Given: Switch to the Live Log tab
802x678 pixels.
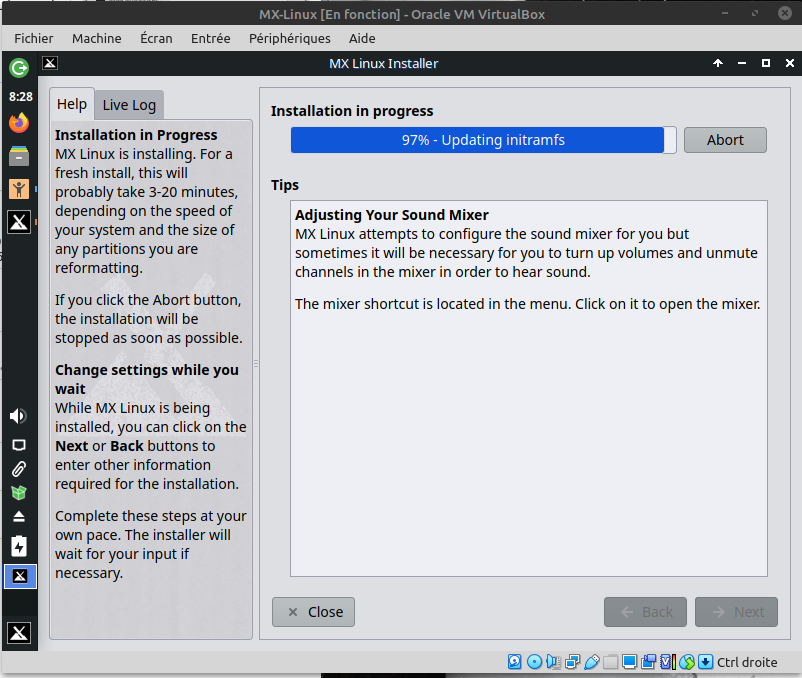Looking at the screenshot, I should pyautogui.click(x=129, y=105).
